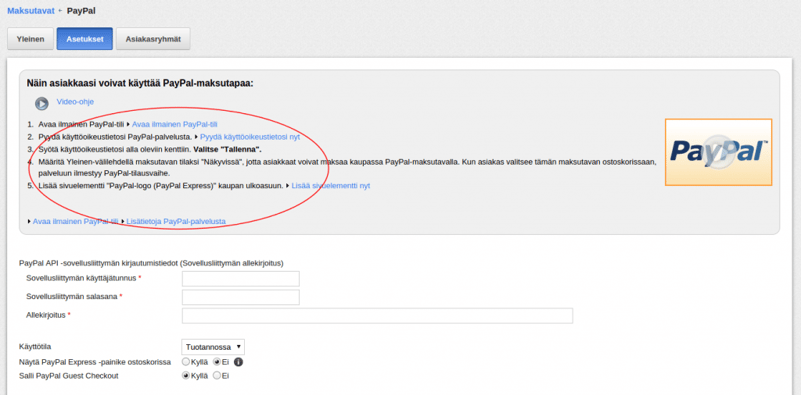Click the heading Näin asiakkaasi voivat käyttää PayPal-maksutapaa
Screen dimensions: 801x395
(x=140, y=83)
